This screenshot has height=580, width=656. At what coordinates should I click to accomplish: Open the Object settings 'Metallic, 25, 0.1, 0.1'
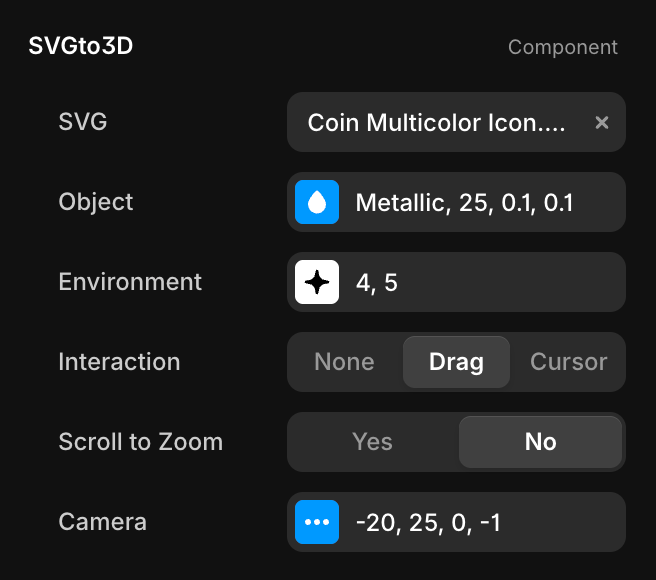point(465,202)
